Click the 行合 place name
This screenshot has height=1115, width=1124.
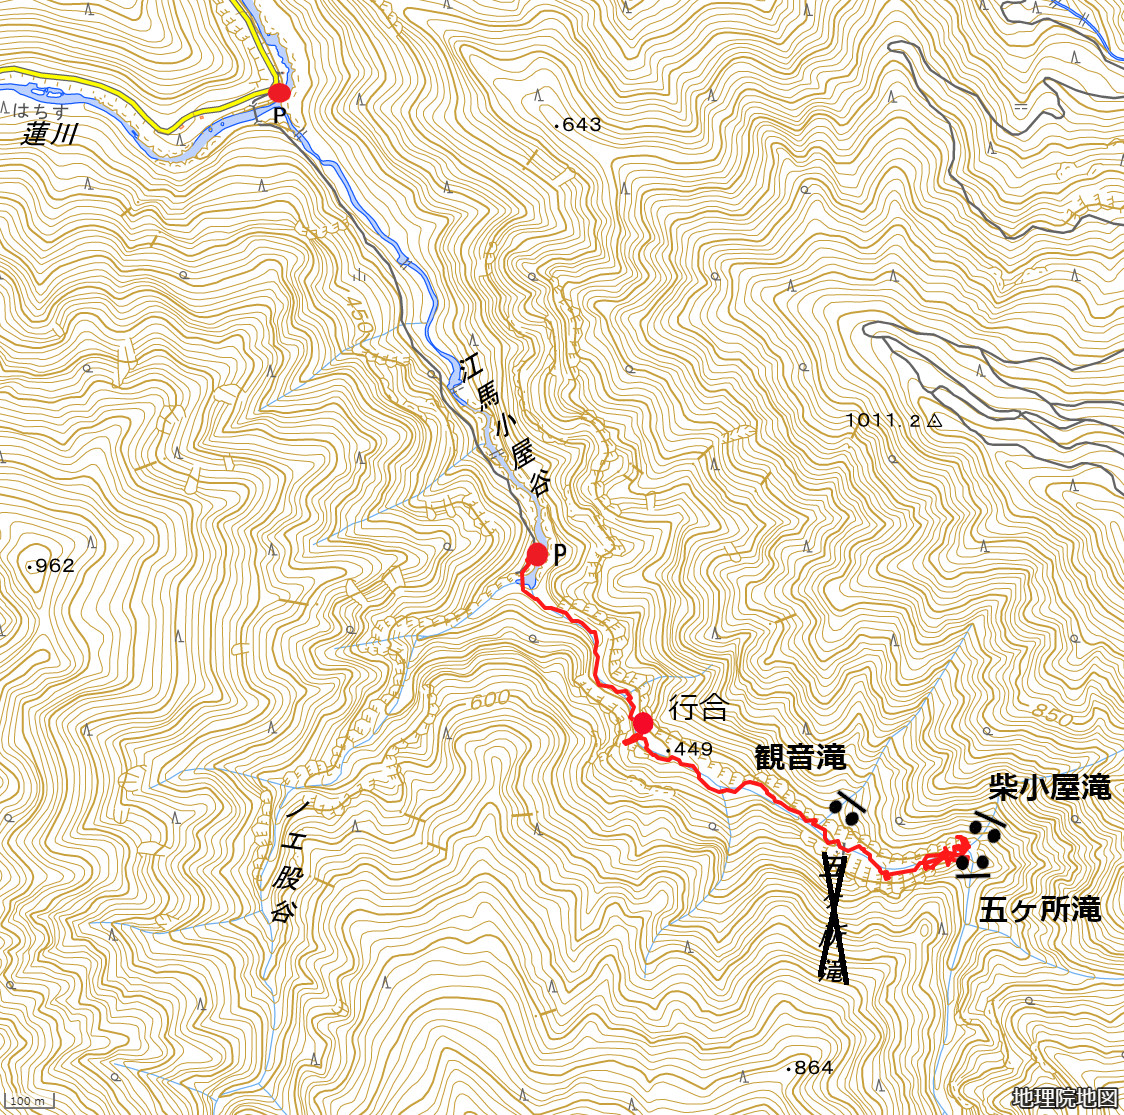(x=697, y=708)
